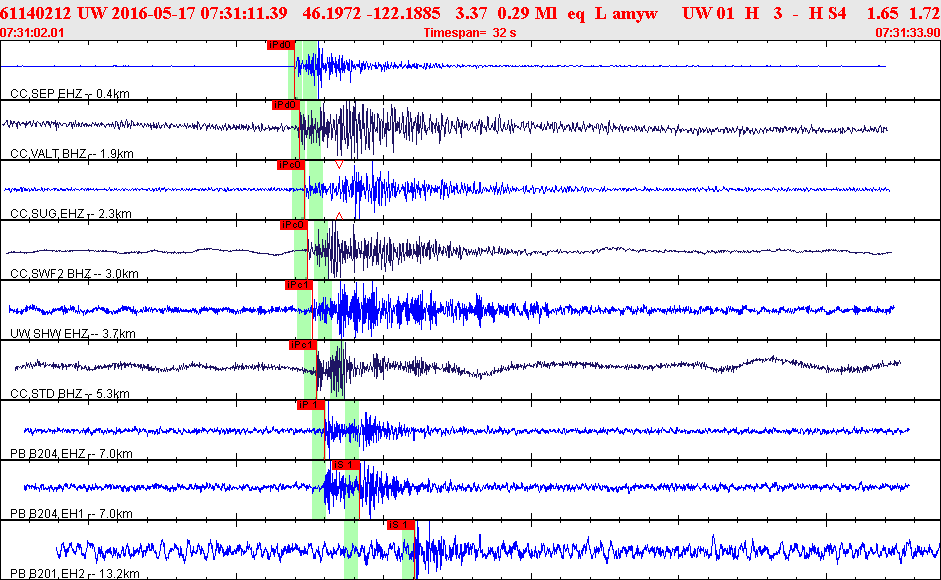This screenshot has height=580, width=941.
Task: Click the iPd0 pick flag on CC.SEP trace
Action: click(280, 45)
